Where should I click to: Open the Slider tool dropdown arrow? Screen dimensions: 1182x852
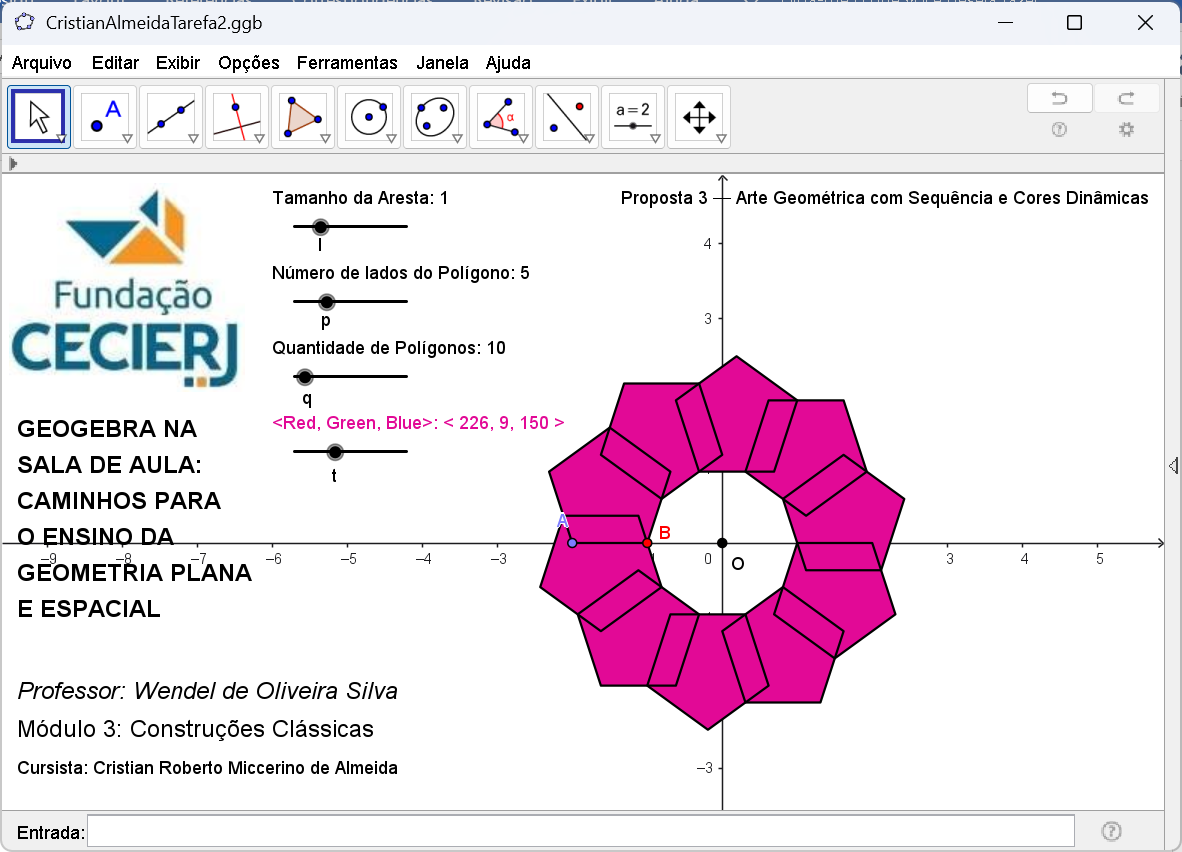click(x=655, y=139)
